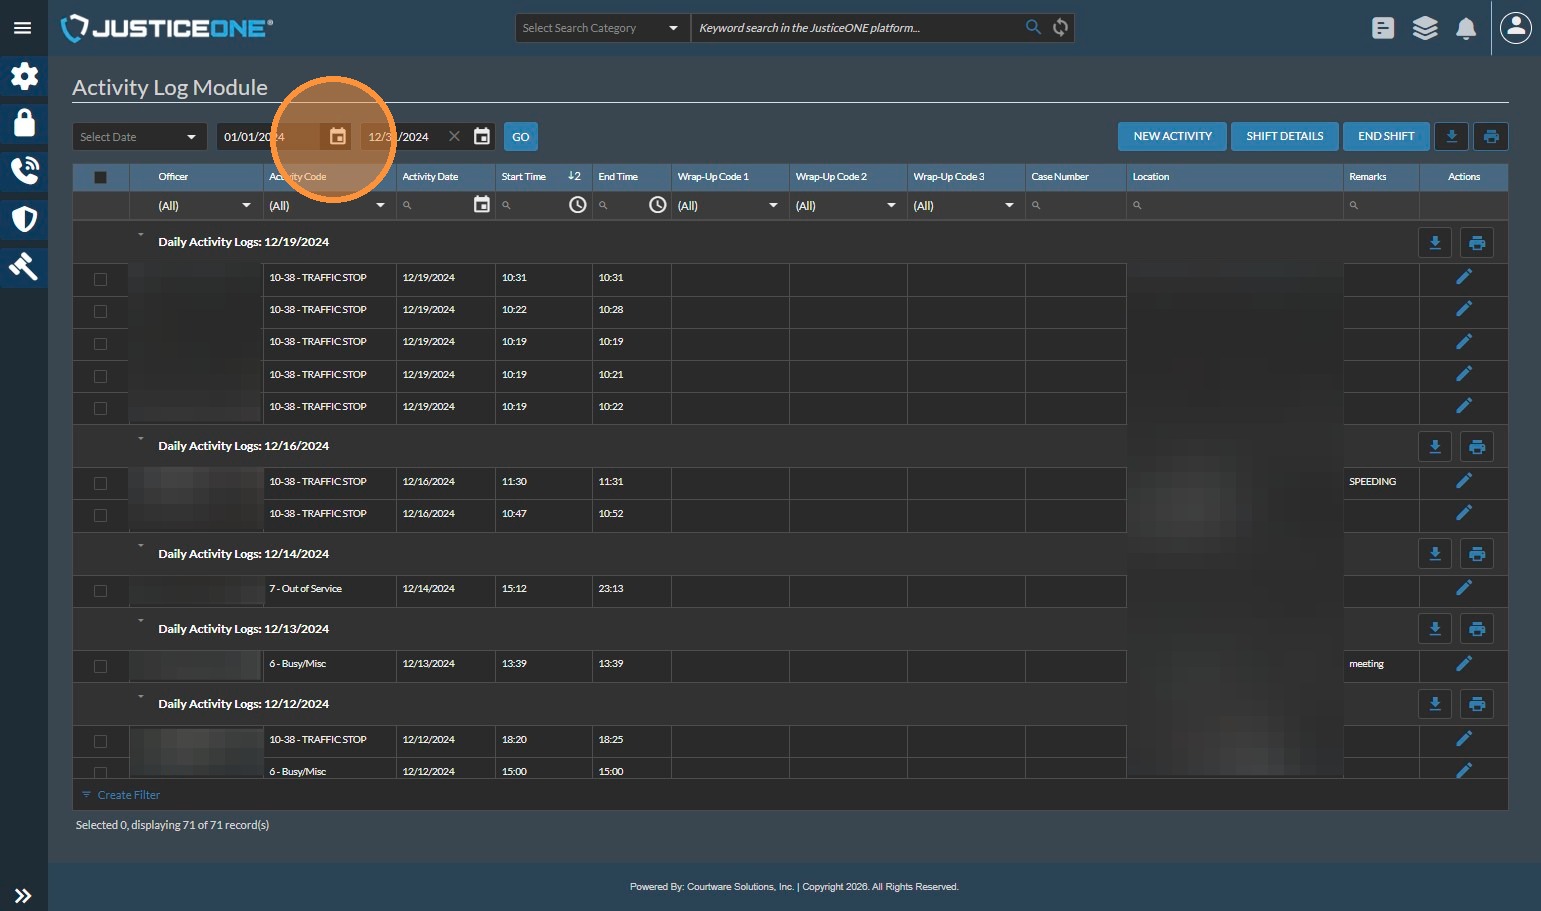Open the phone dispatch sidebar icon

24,171
